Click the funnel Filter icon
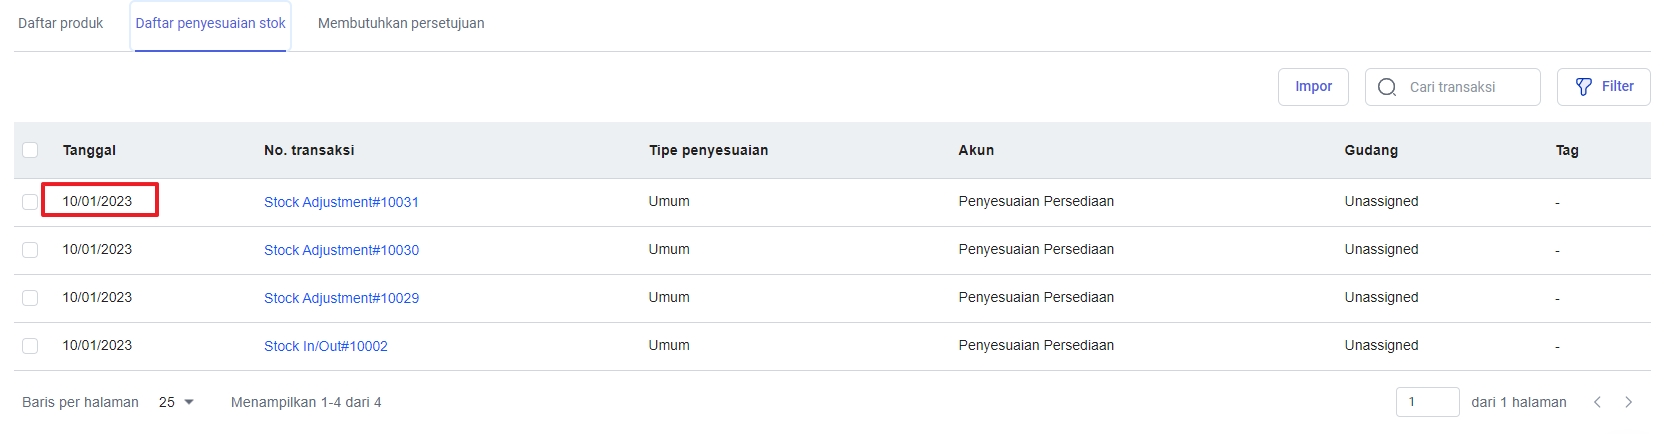 [1584, 87]
